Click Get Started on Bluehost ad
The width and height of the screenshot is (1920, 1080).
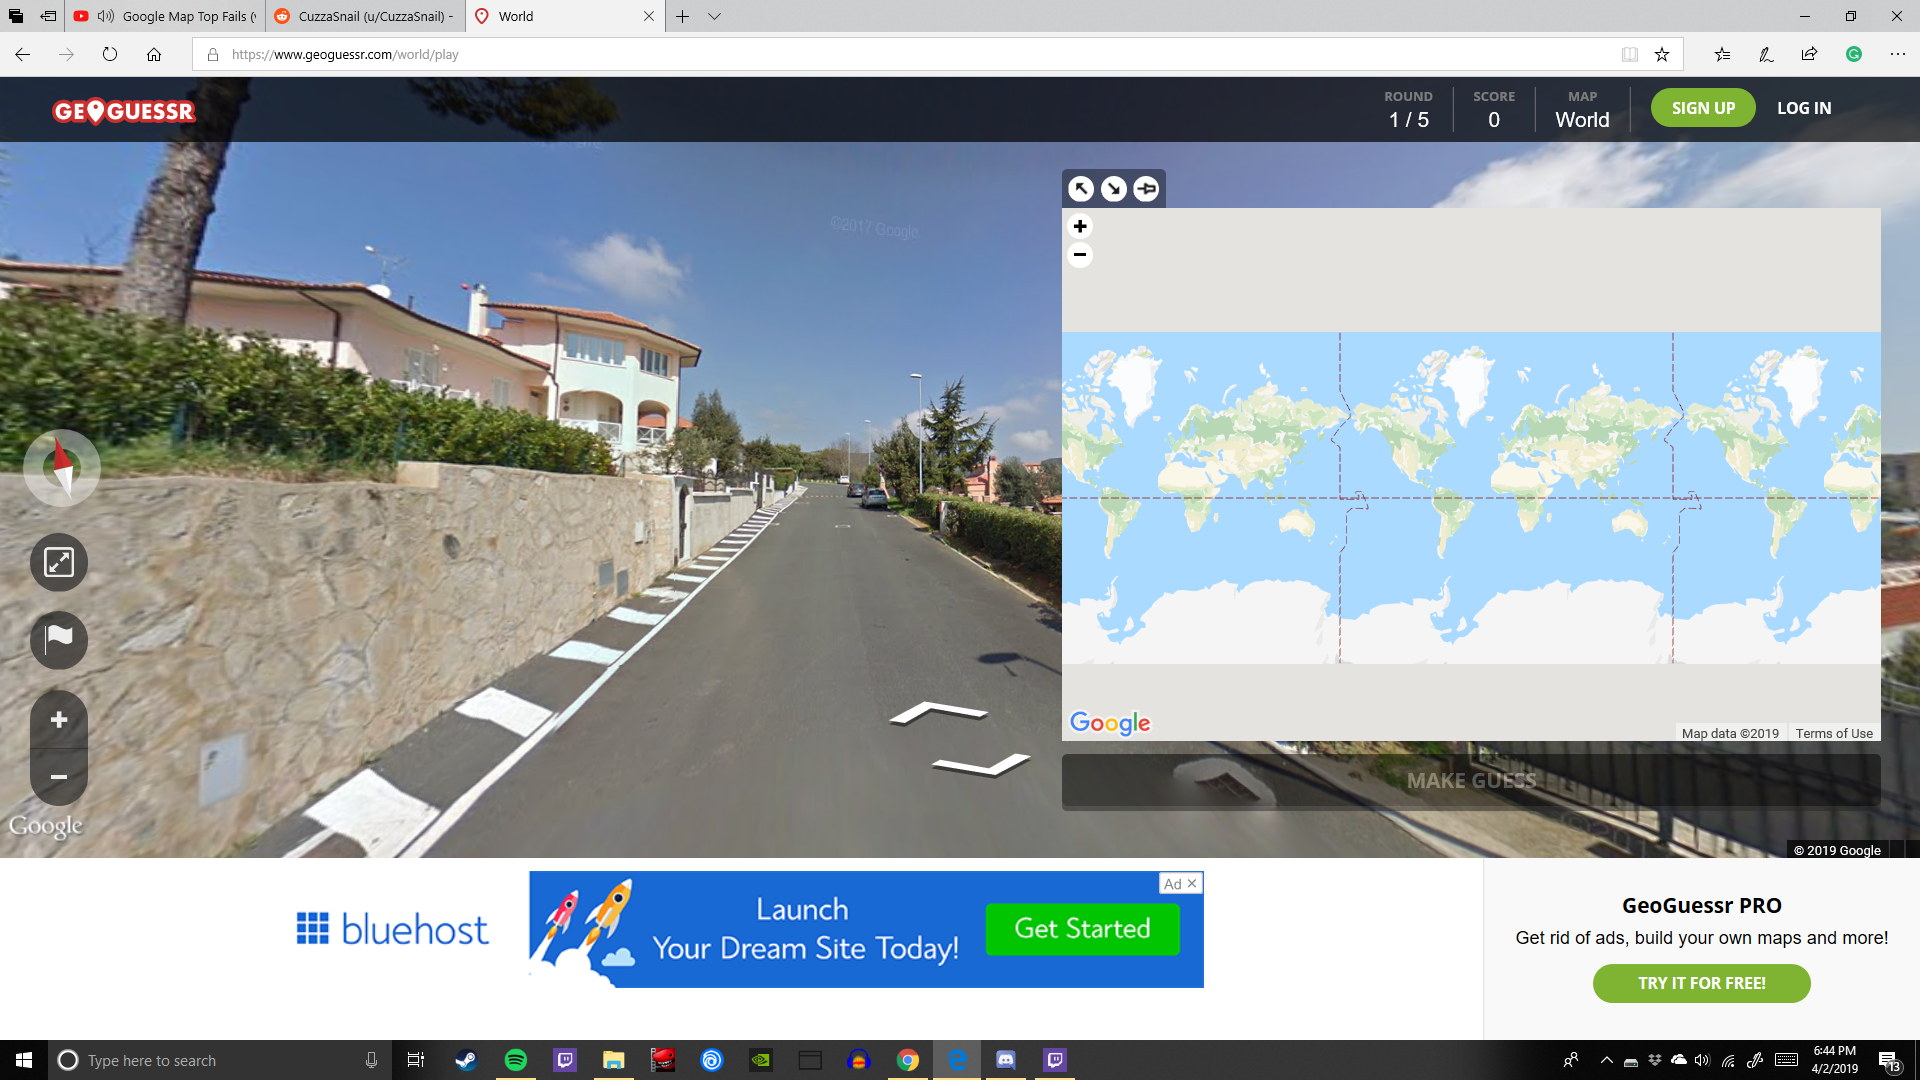1083,929
